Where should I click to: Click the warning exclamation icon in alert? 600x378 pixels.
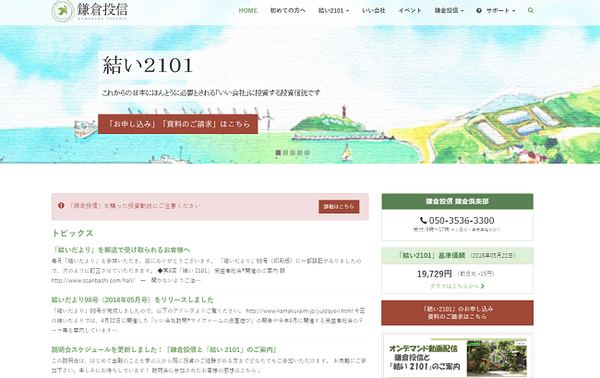[61, 205]
